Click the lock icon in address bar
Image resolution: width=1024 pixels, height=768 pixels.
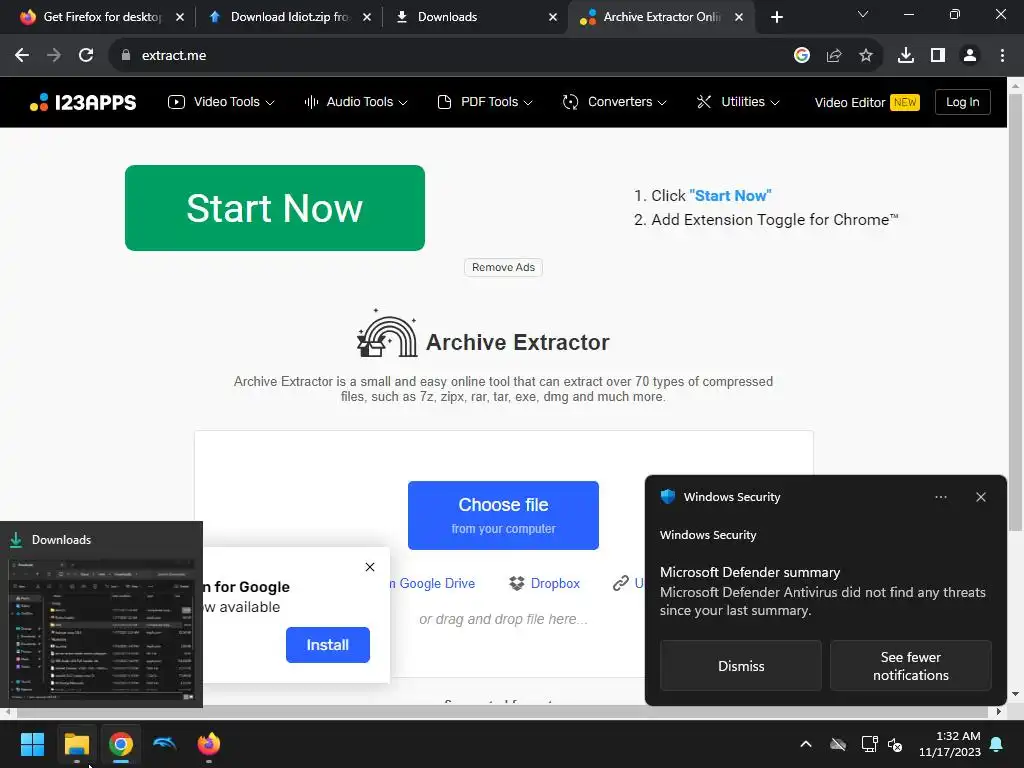(x=126, y=56)
